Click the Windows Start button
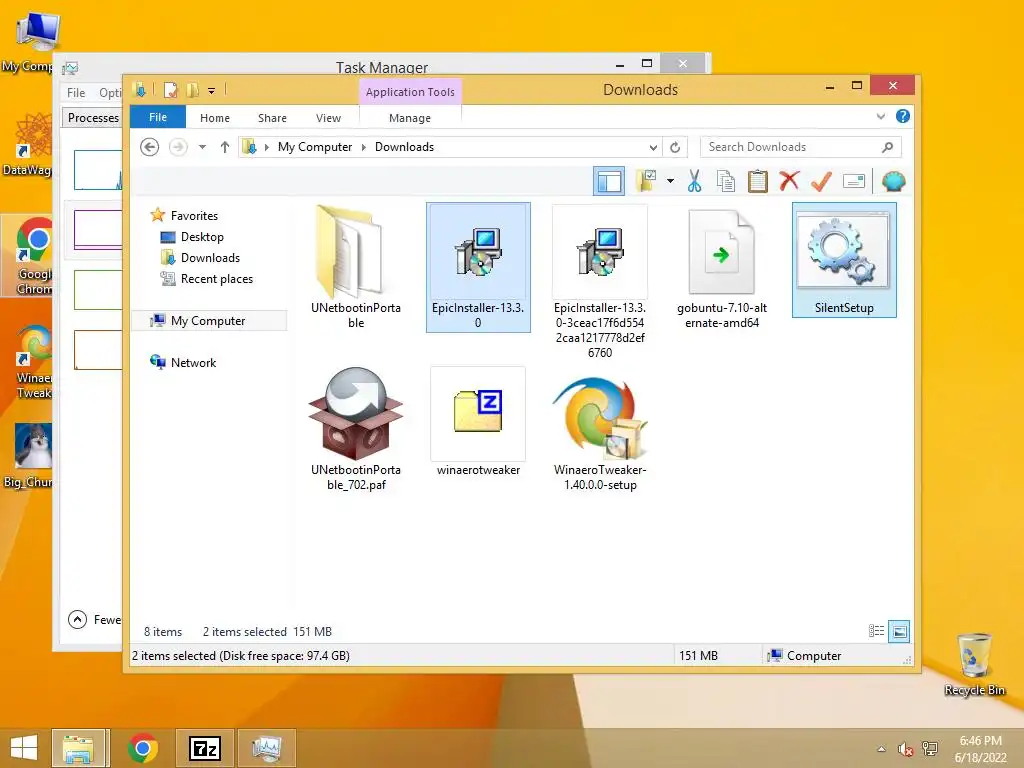This screenshot has height=768, width=1024. coord(24,748)
